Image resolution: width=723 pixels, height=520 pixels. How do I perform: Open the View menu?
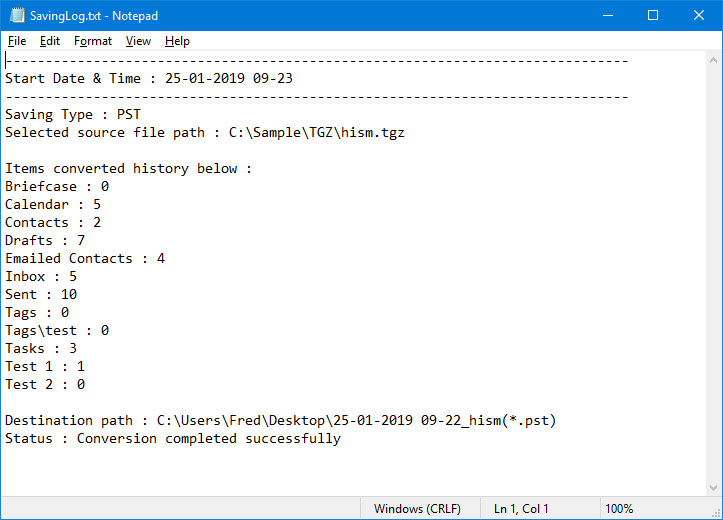pos(138,41)
